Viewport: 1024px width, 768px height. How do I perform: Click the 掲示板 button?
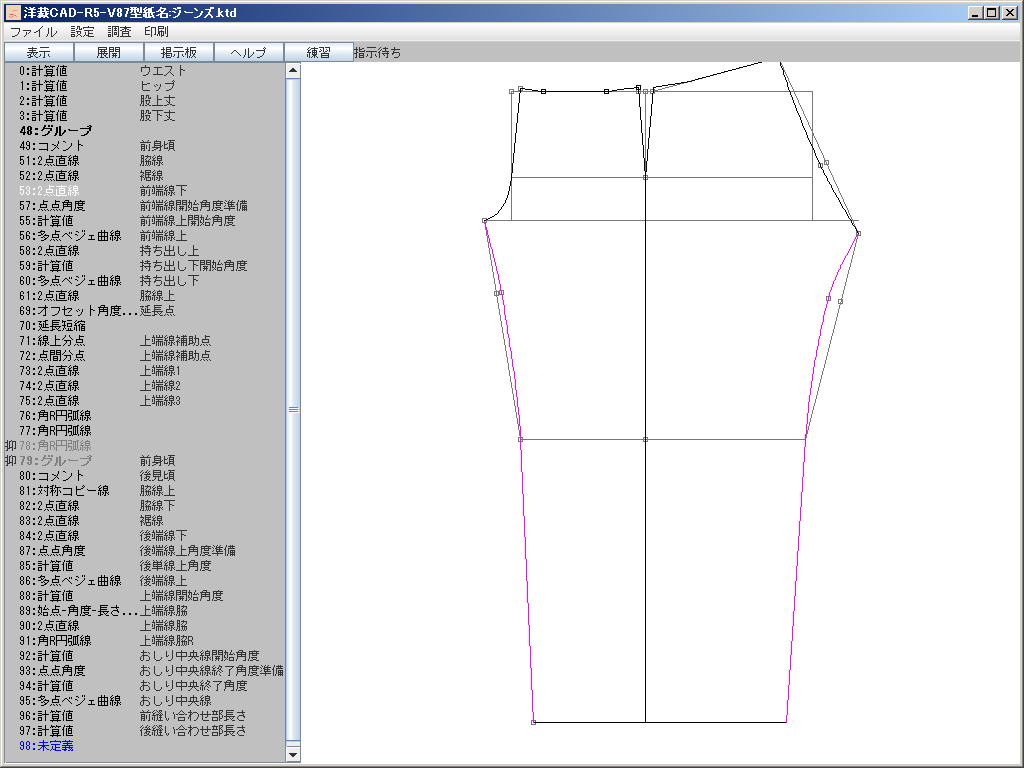click(179, 52)
